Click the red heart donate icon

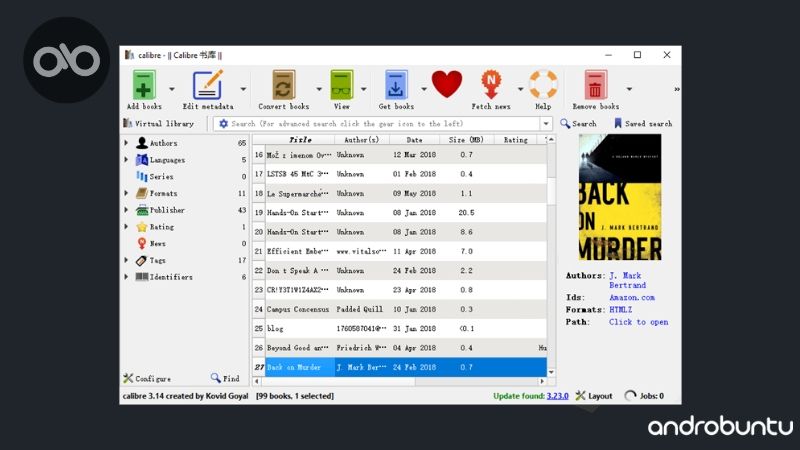point(447,84)
